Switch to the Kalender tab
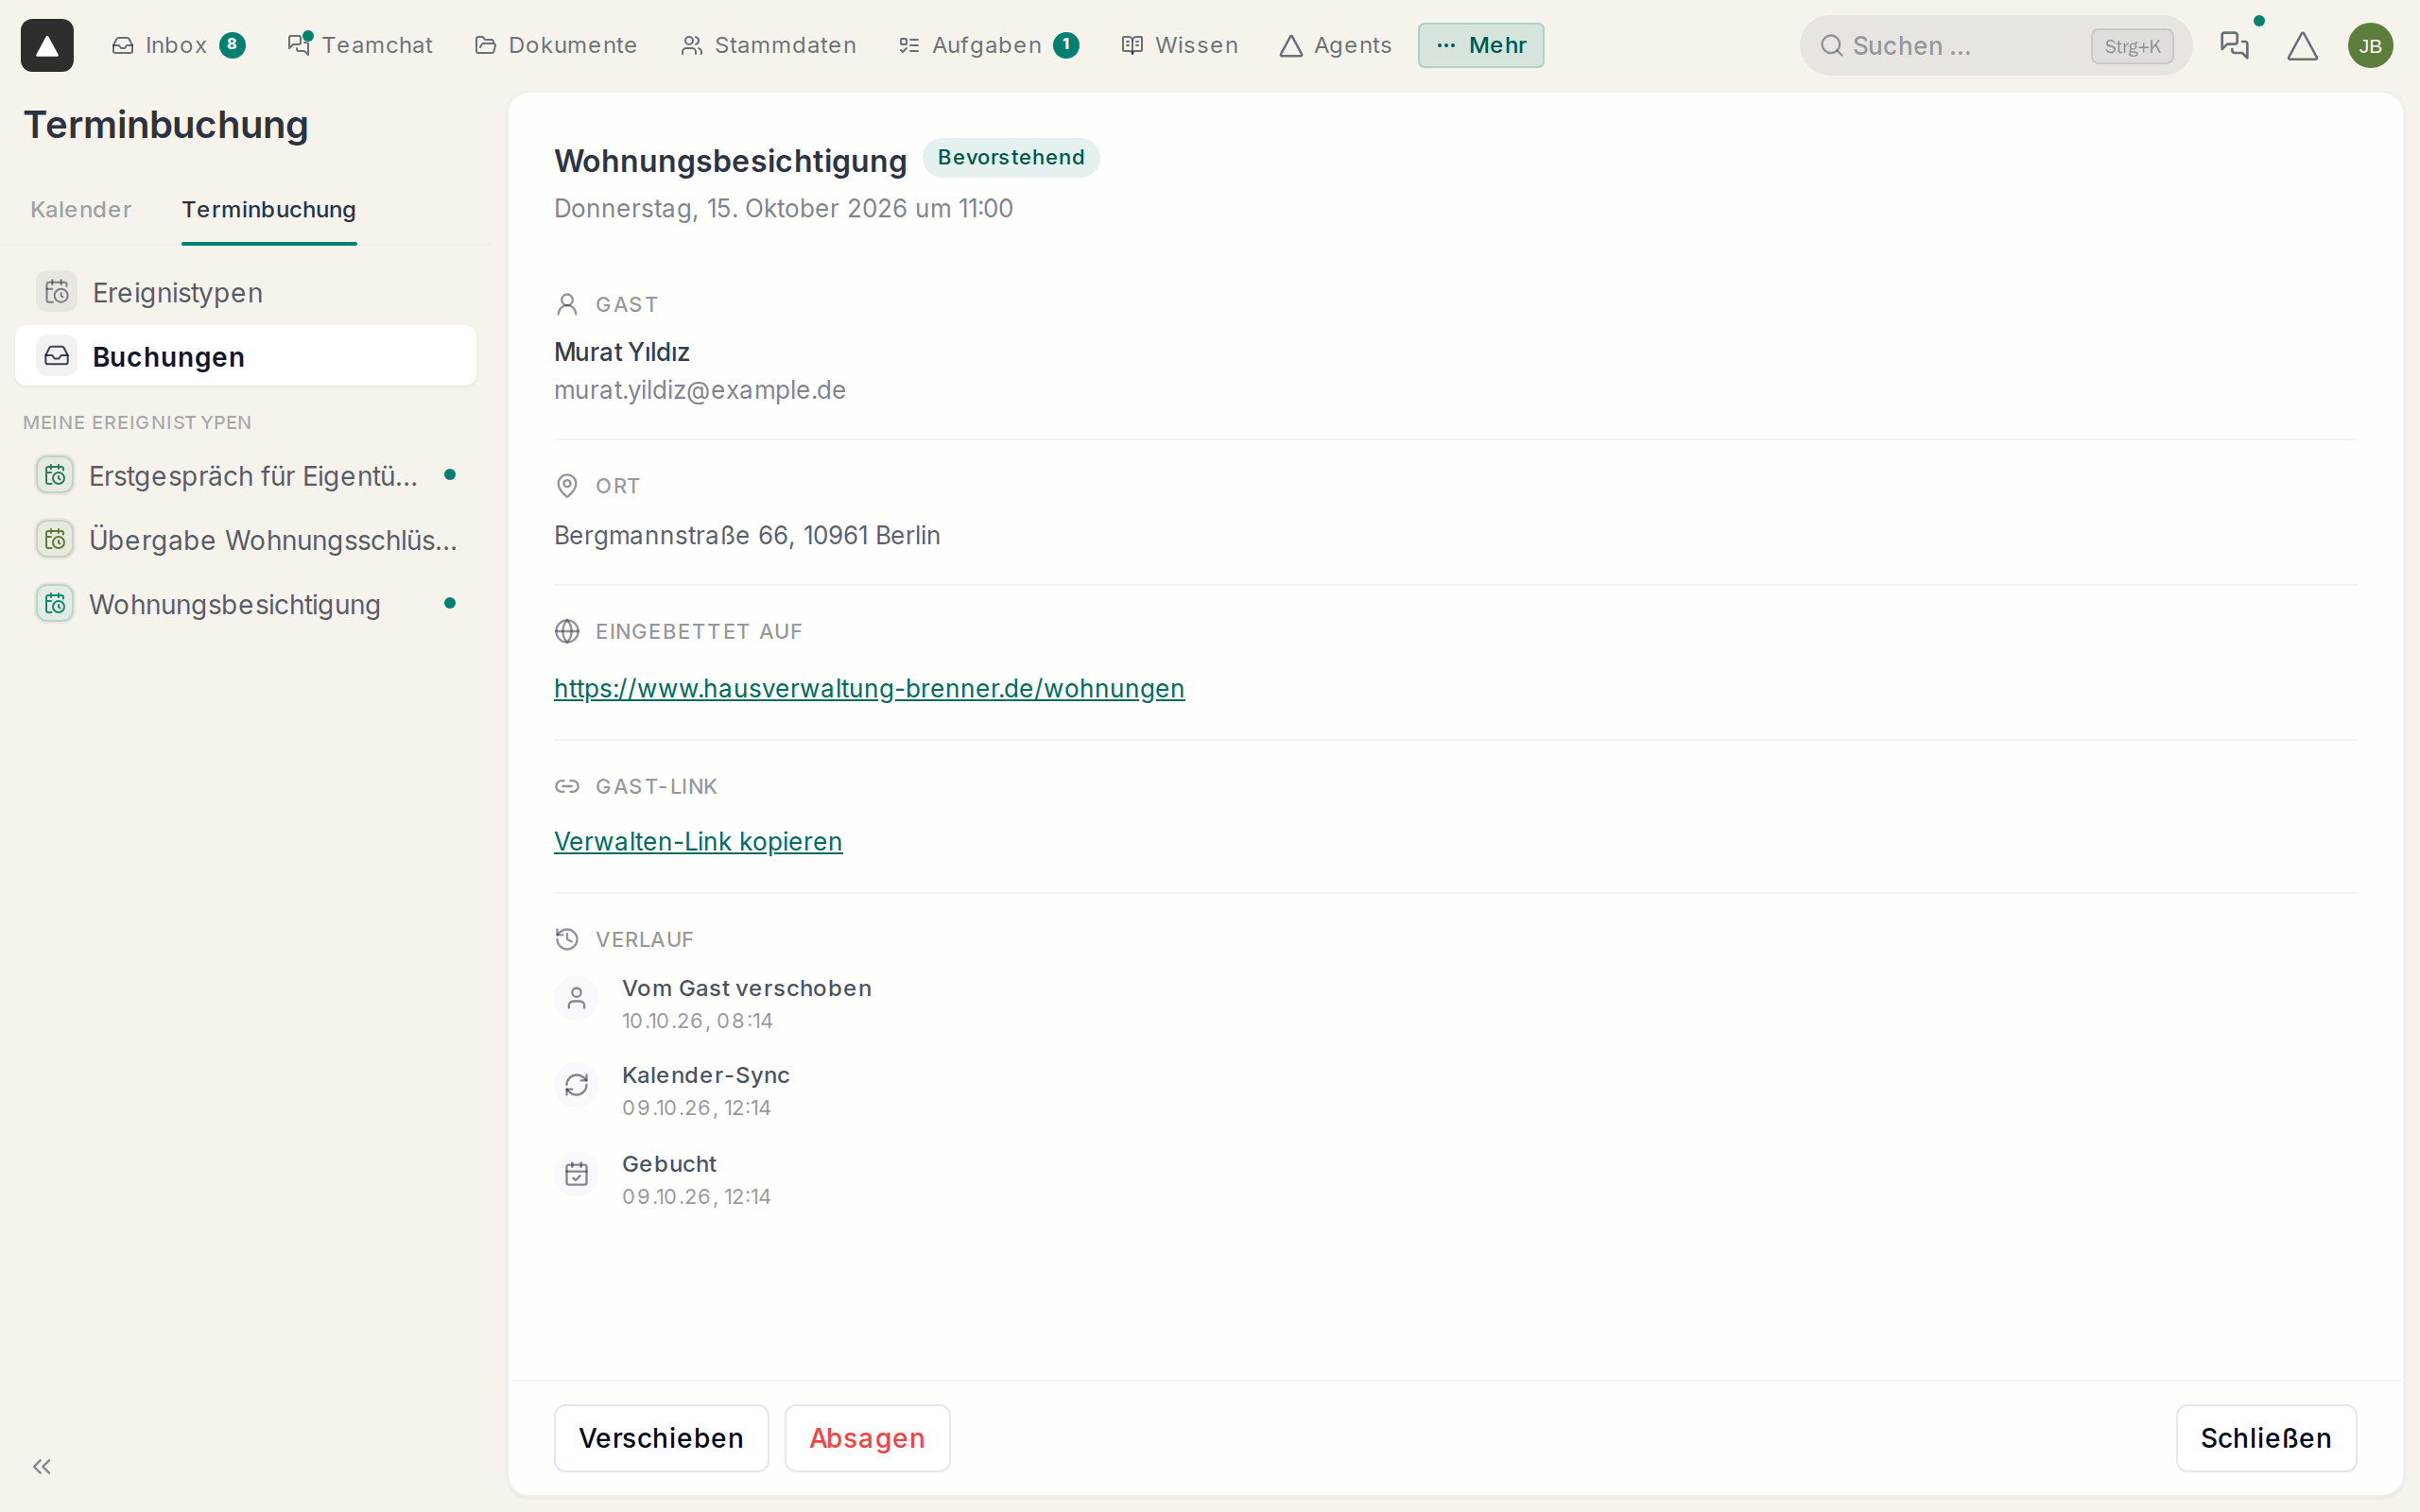 tap(81, 209)
